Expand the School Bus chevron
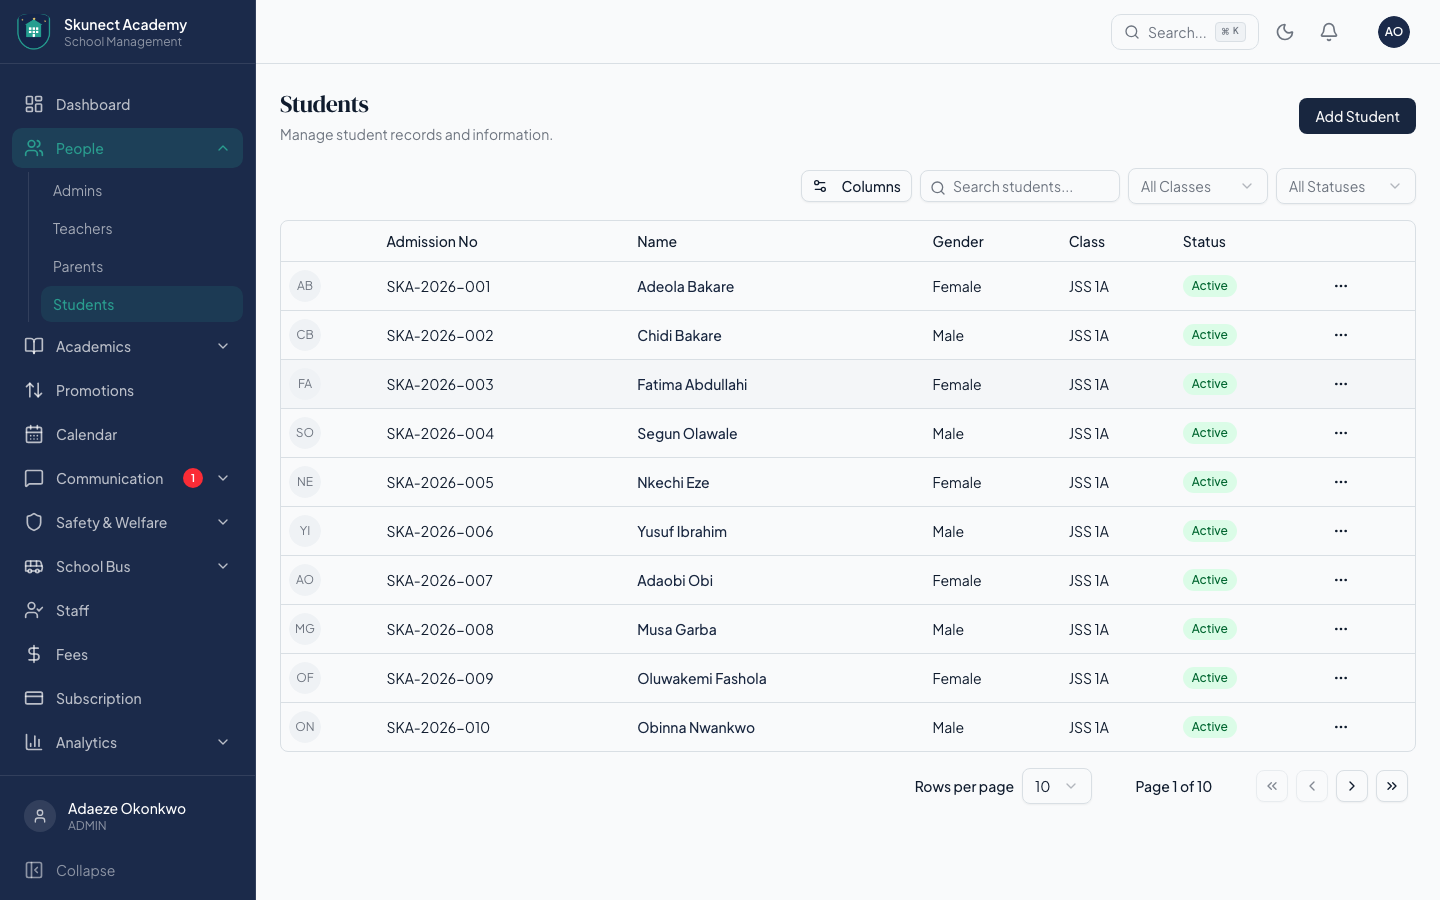The height and width of the screenshot is (900, 1440). pos(223,566)
